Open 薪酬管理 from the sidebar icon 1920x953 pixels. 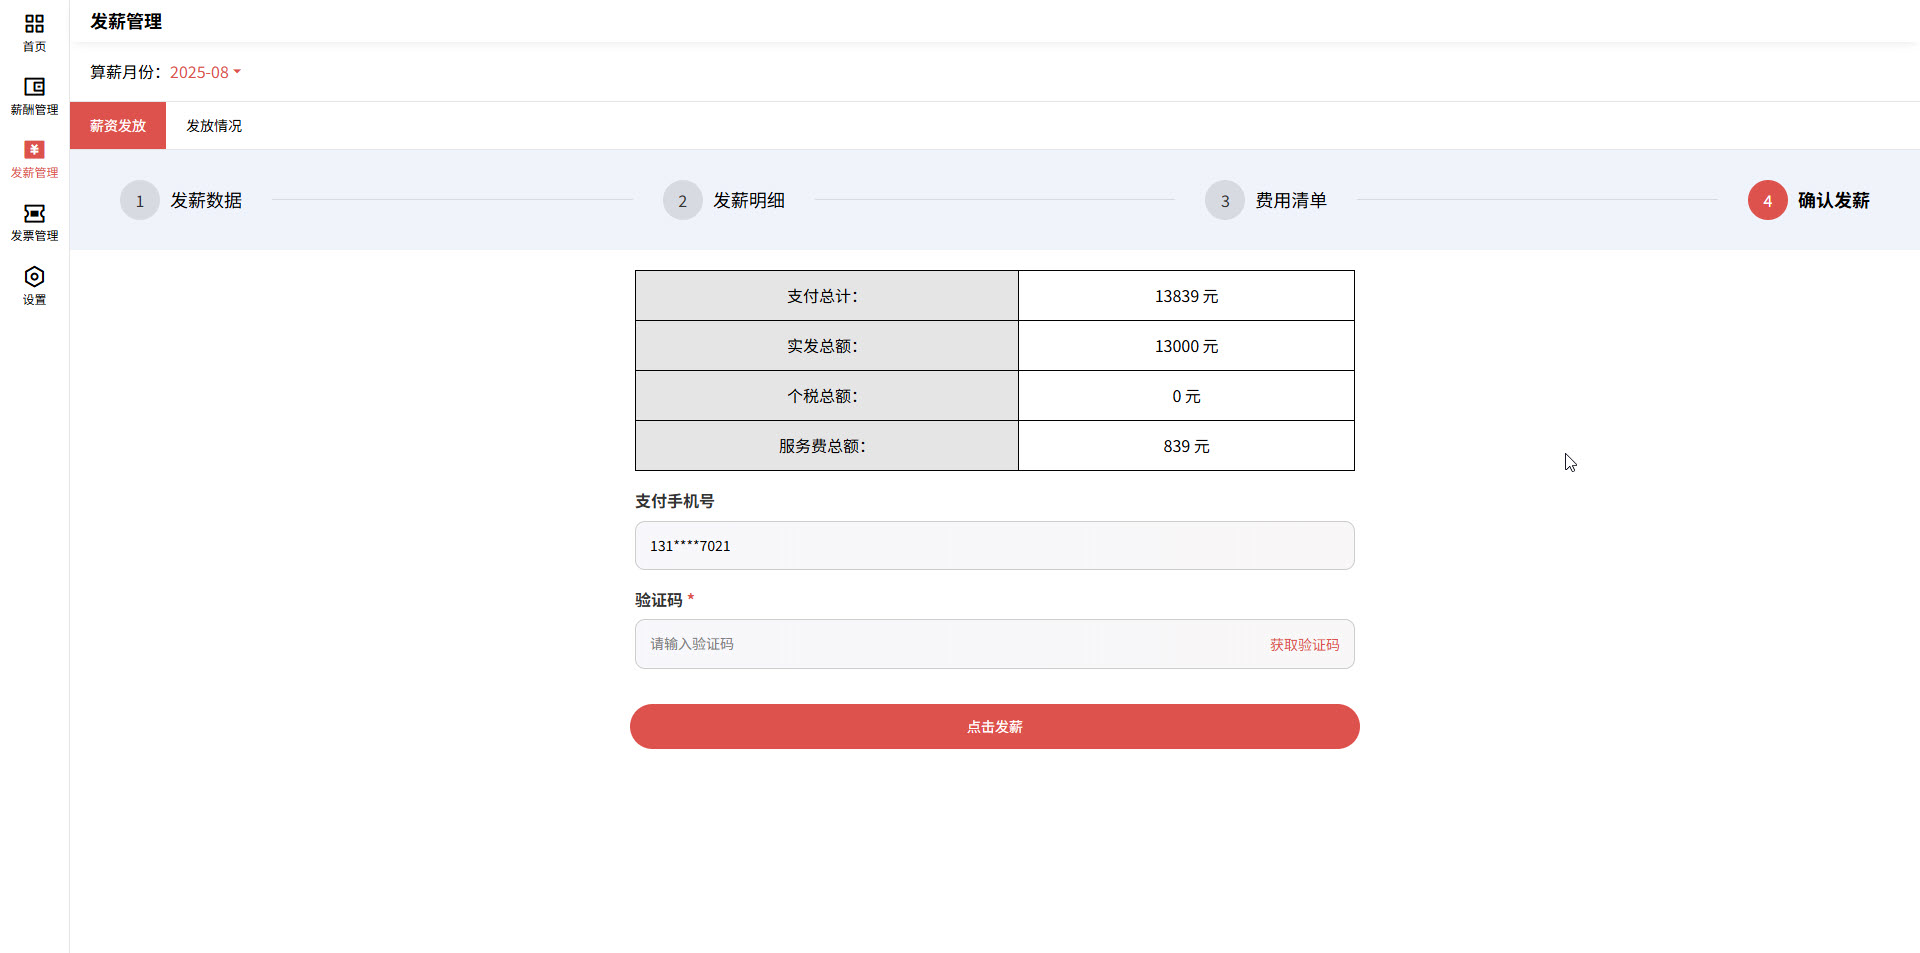(34, 94)
